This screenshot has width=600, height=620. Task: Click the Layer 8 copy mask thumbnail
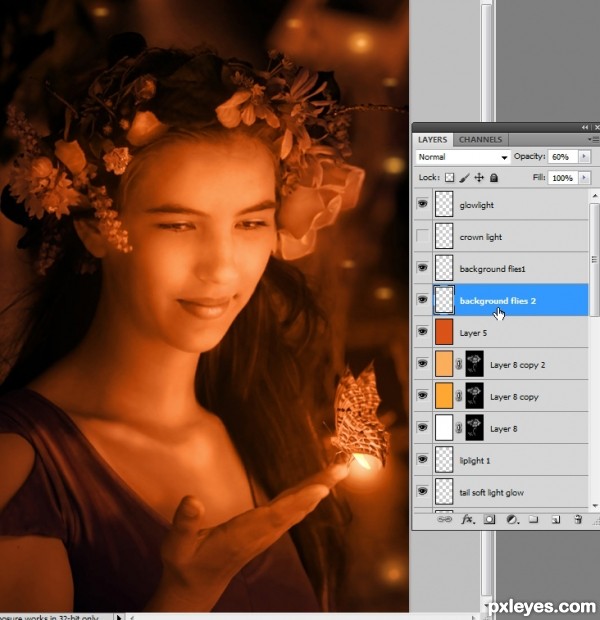tap(474, 395)
